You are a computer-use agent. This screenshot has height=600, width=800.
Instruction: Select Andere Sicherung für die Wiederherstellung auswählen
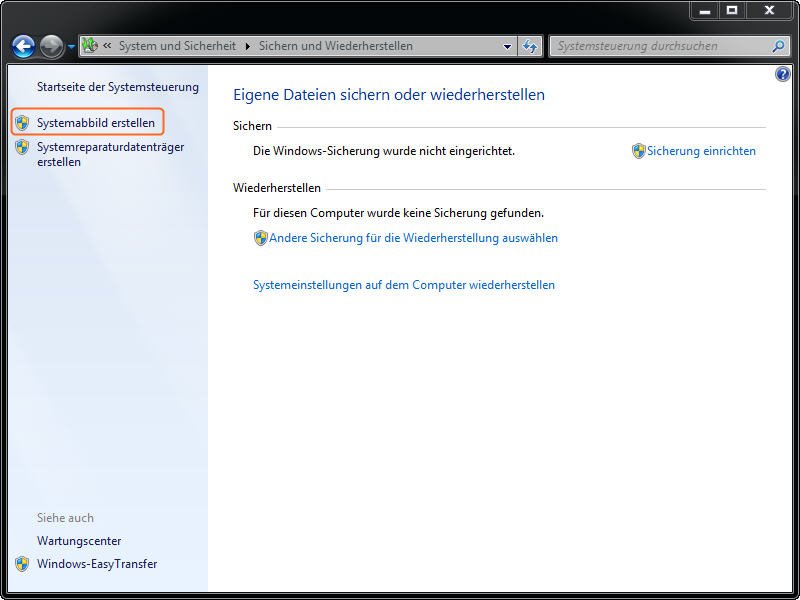click(x=413, y=238)
